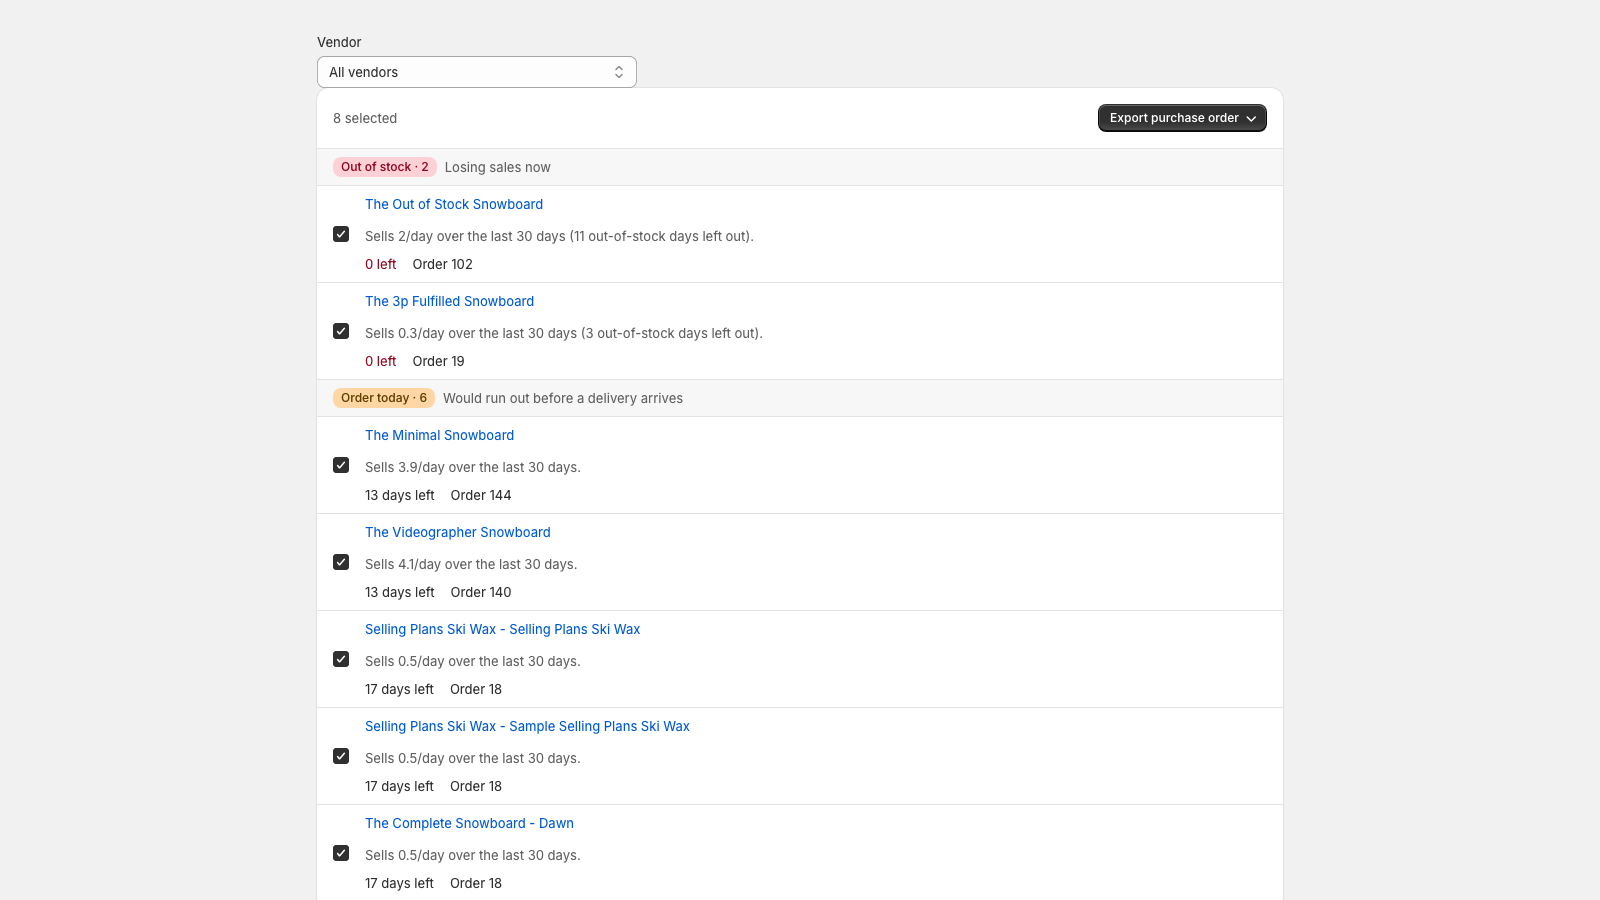Viewport: 1600px width, 900px height.
Task: Click Order 140 quantity text
Action: tap(481, 592)
